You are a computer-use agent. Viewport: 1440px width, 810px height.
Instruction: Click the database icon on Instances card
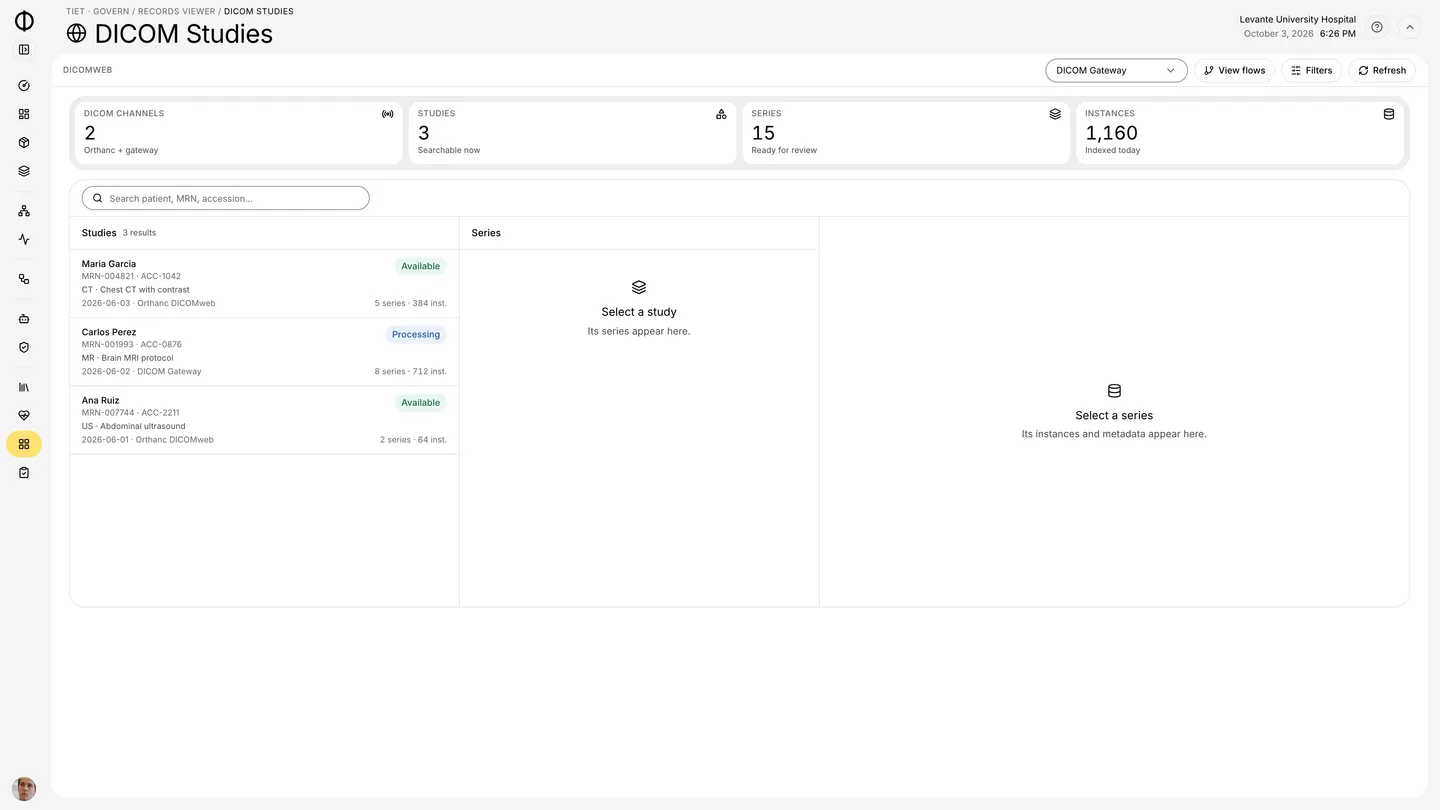[1389, 114]
